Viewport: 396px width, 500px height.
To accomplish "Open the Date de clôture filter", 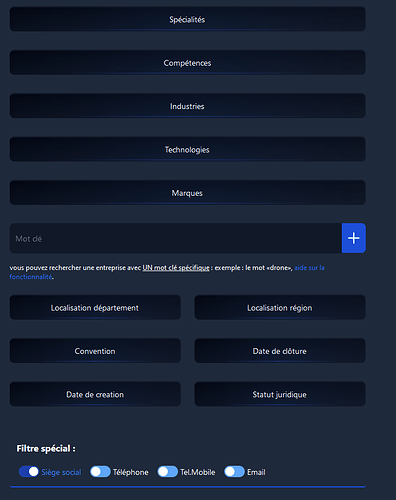I will pyautogui.click(x=280, y=351).
